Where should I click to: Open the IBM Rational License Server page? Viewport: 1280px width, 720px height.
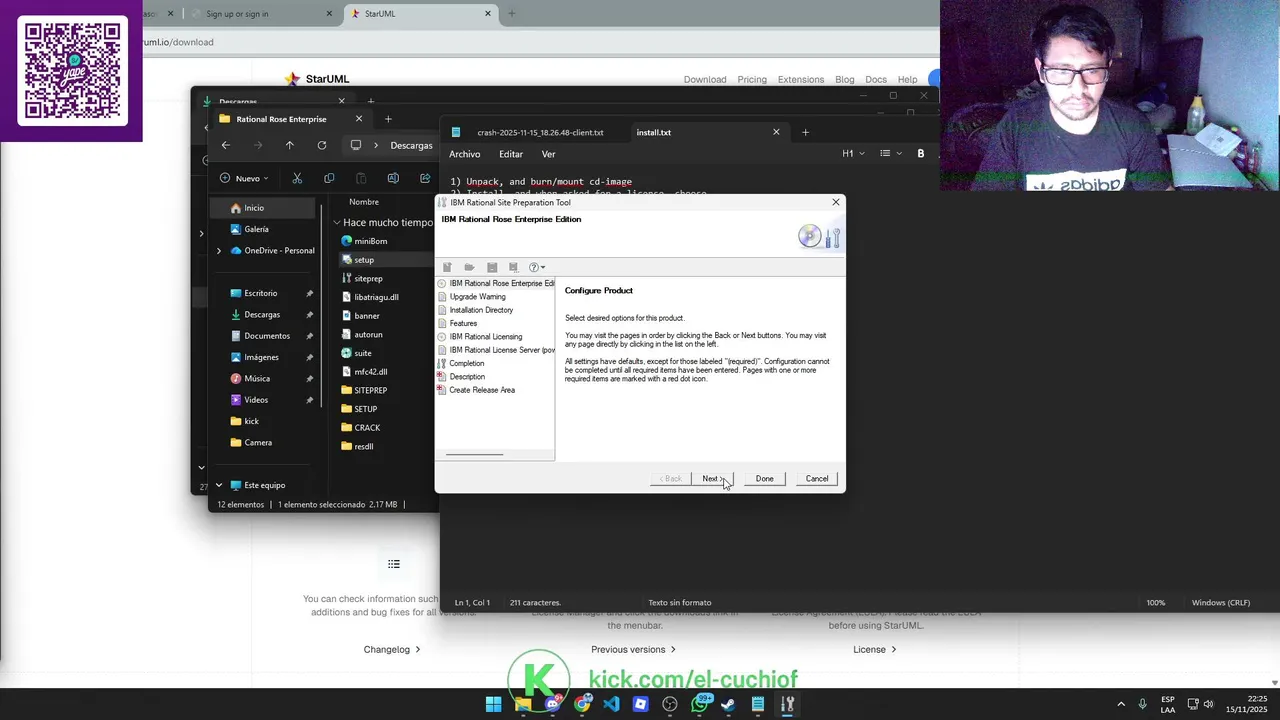(501, 350)
